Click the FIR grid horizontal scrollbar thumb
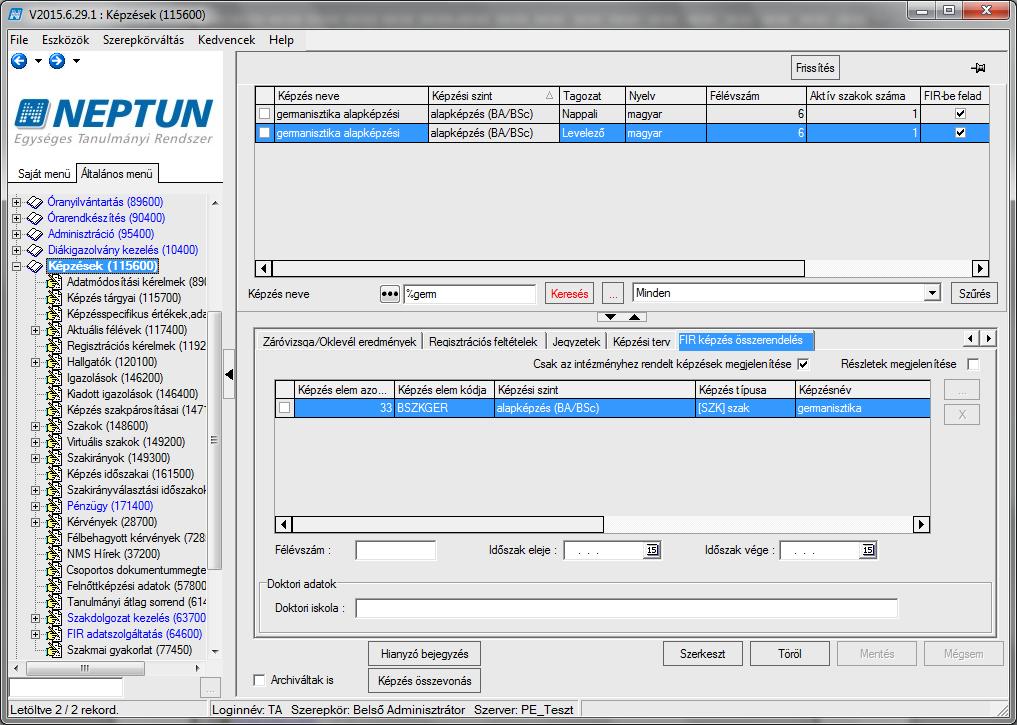Viewport: 1017px width, 725px height. coord(448,524)
